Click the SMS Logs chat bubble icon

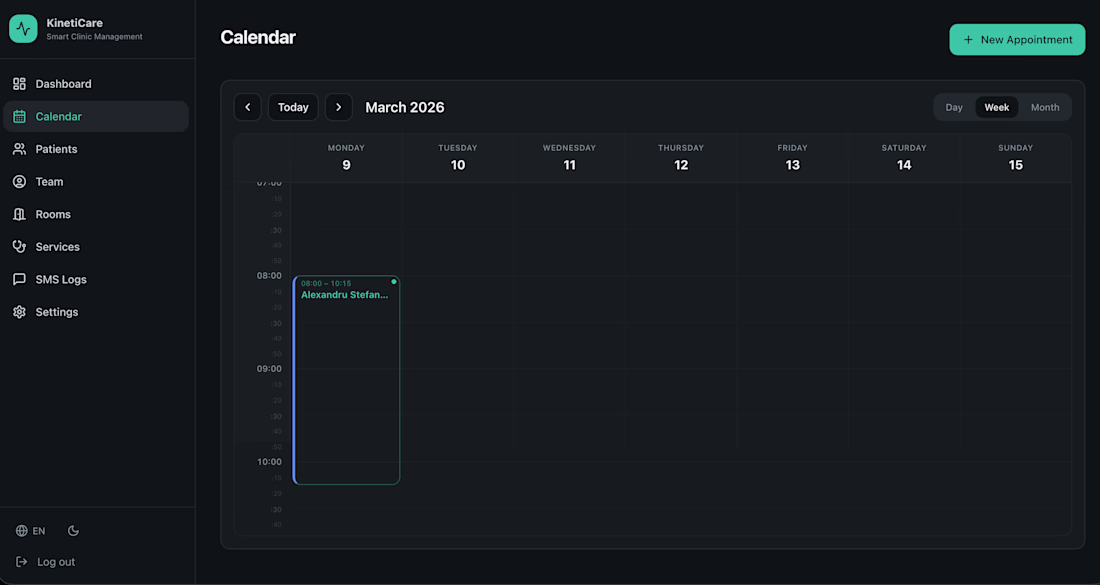coord(20,279)
